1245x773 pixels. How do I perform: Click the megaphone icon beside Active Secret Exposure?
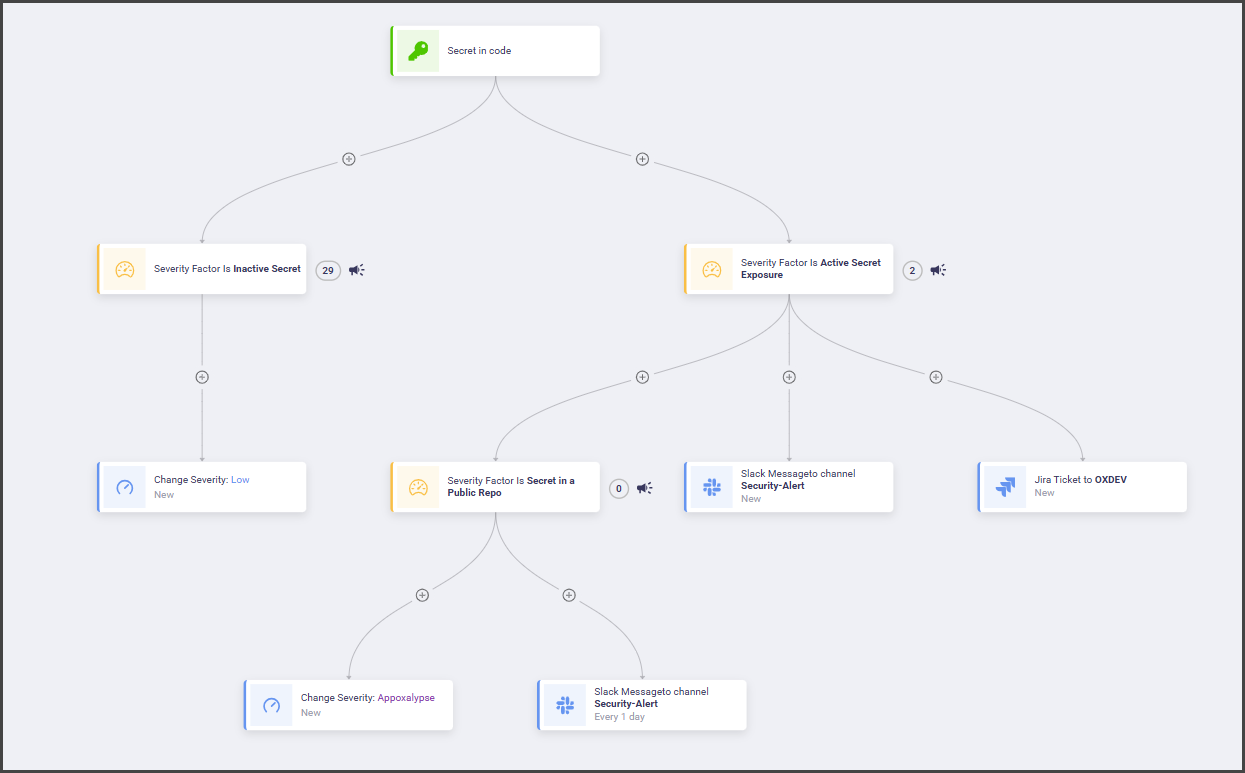click(938, 270)
